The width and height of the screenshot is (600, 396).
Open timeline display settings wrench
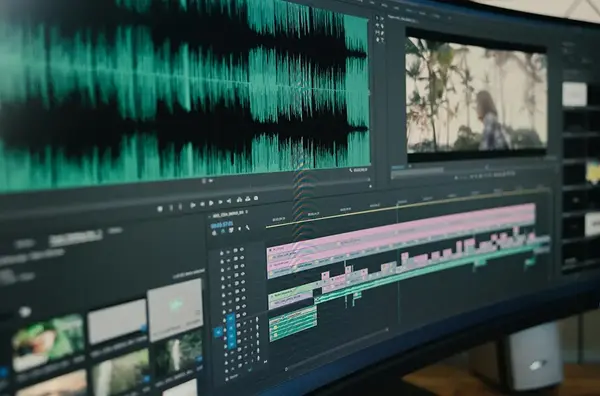(248, 228)
